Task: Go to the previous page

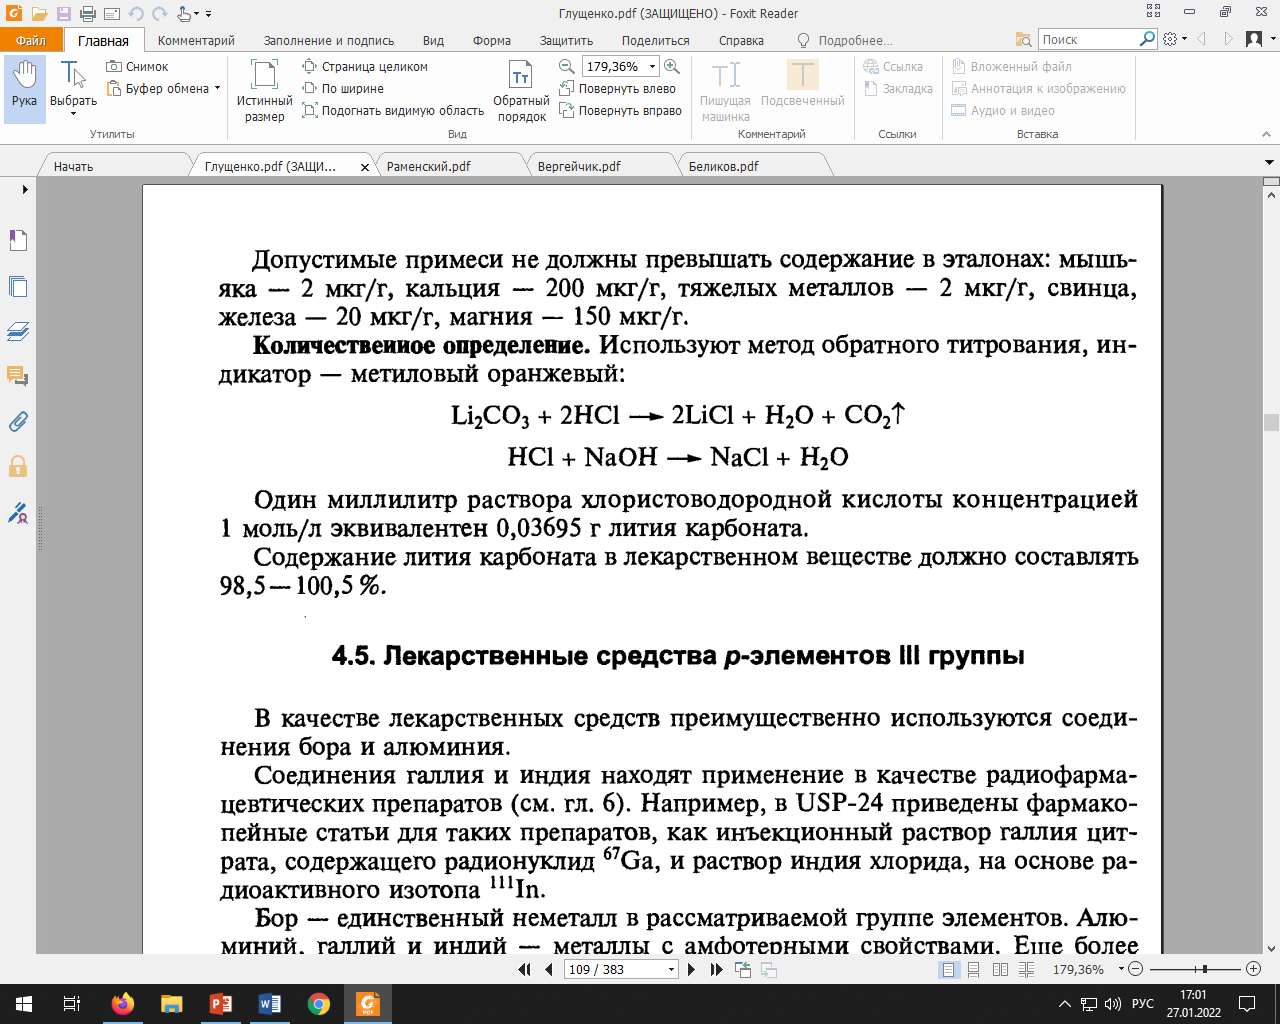Action: point(548,969)
